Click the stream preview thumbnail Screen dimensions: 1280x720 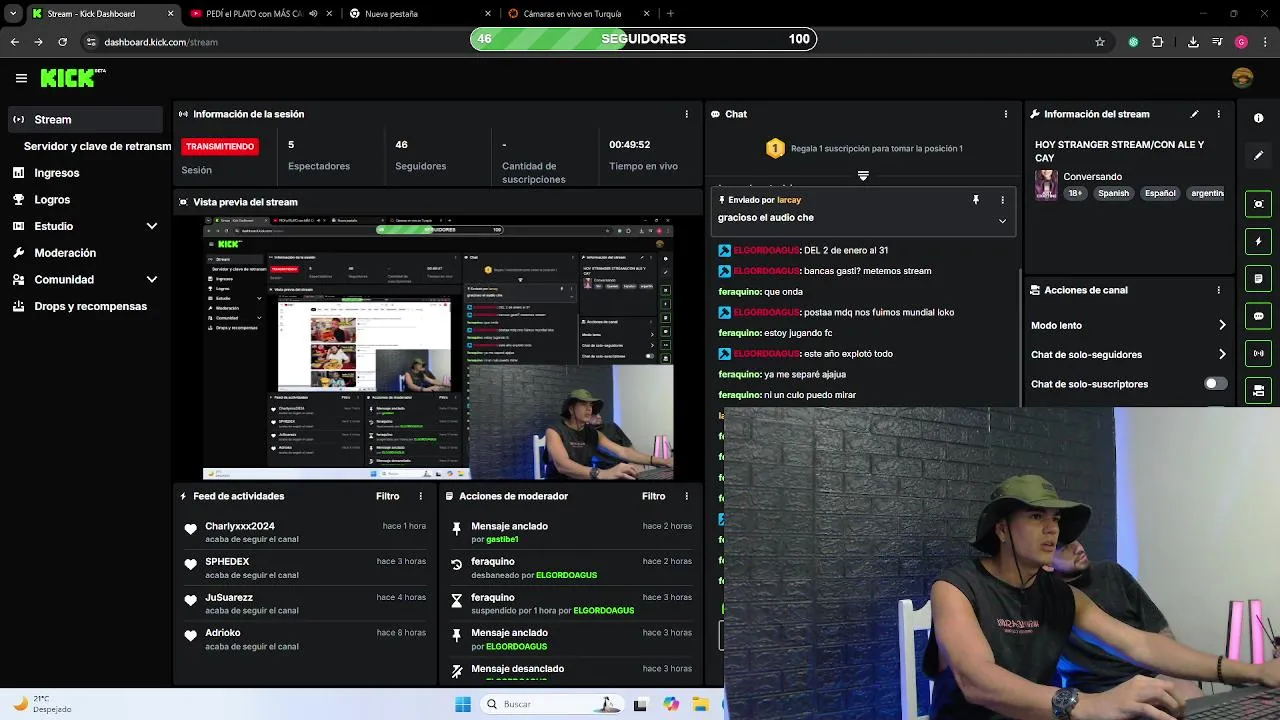(x=438, y=349)
